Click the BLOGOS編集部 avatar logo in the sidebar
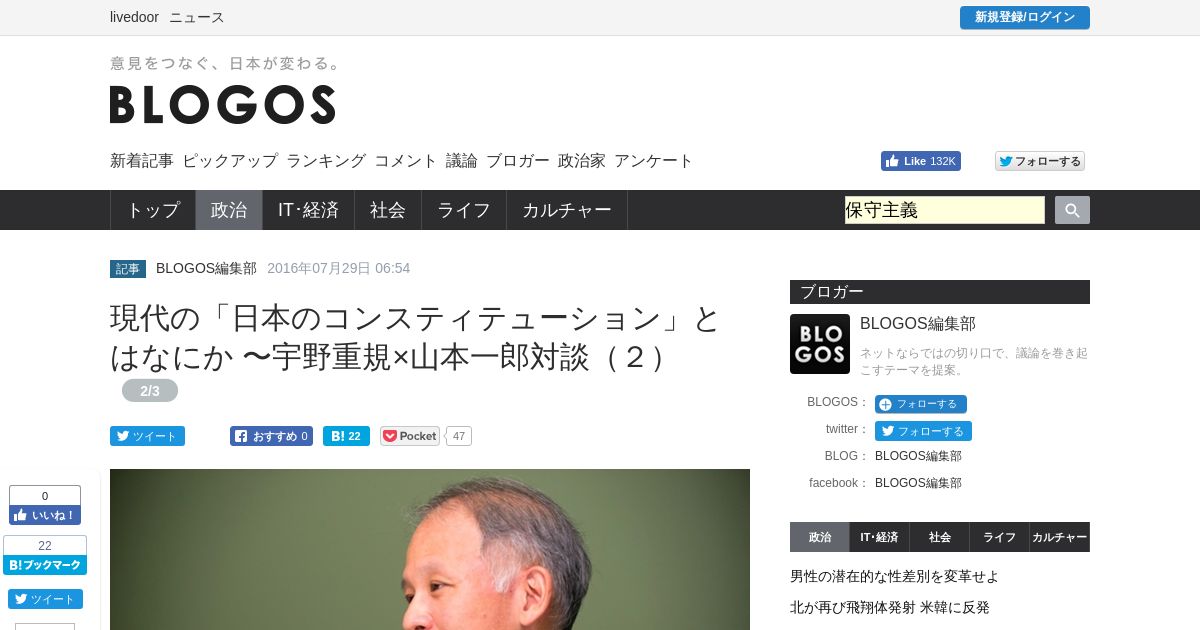Screen dimensions: 1200x630 click(x=820, y=344)
